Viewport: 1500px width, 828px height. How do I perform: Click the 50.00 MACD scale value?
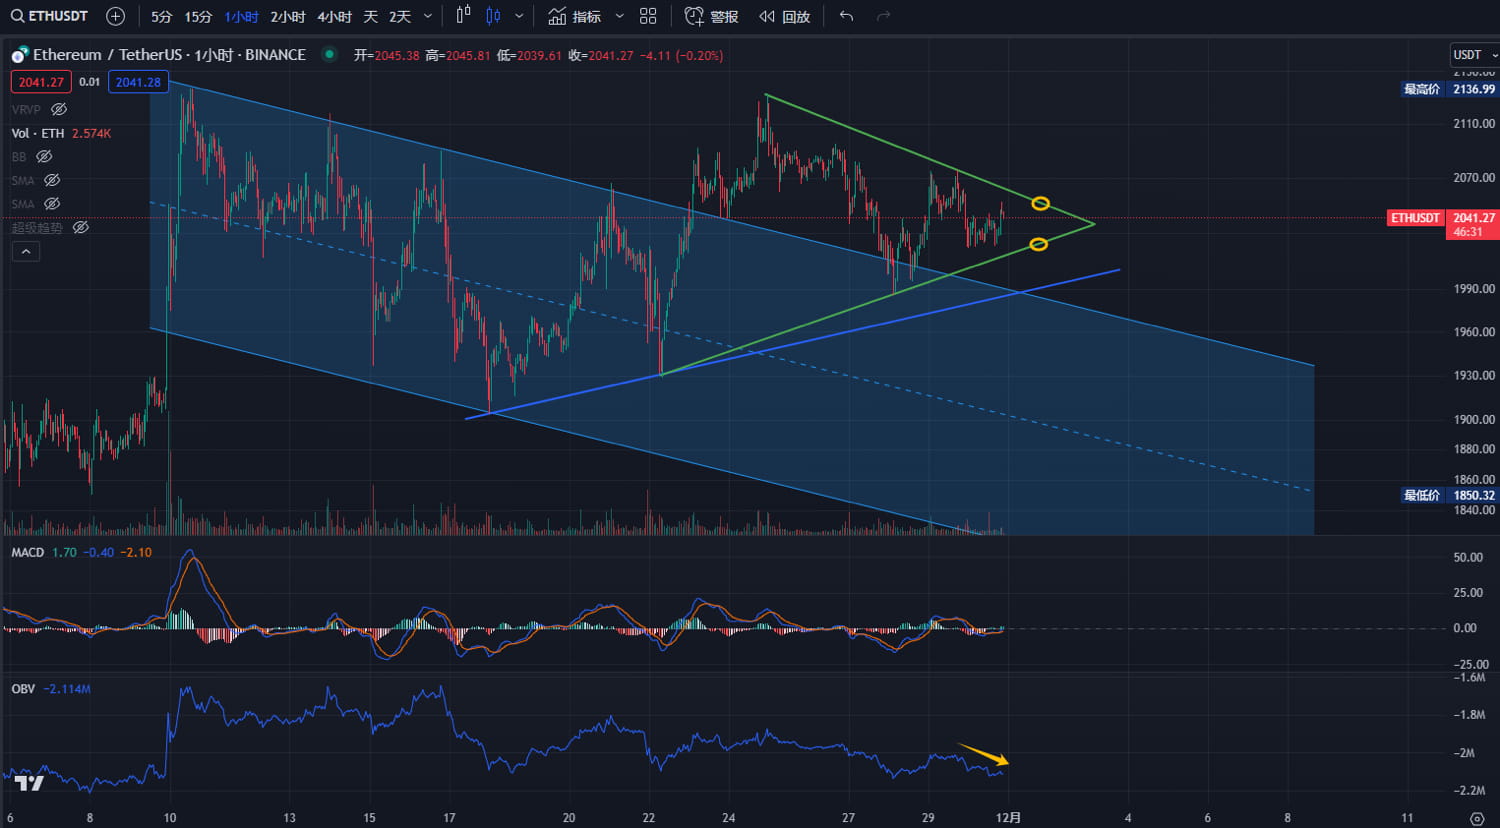(x=1468, y=557)
